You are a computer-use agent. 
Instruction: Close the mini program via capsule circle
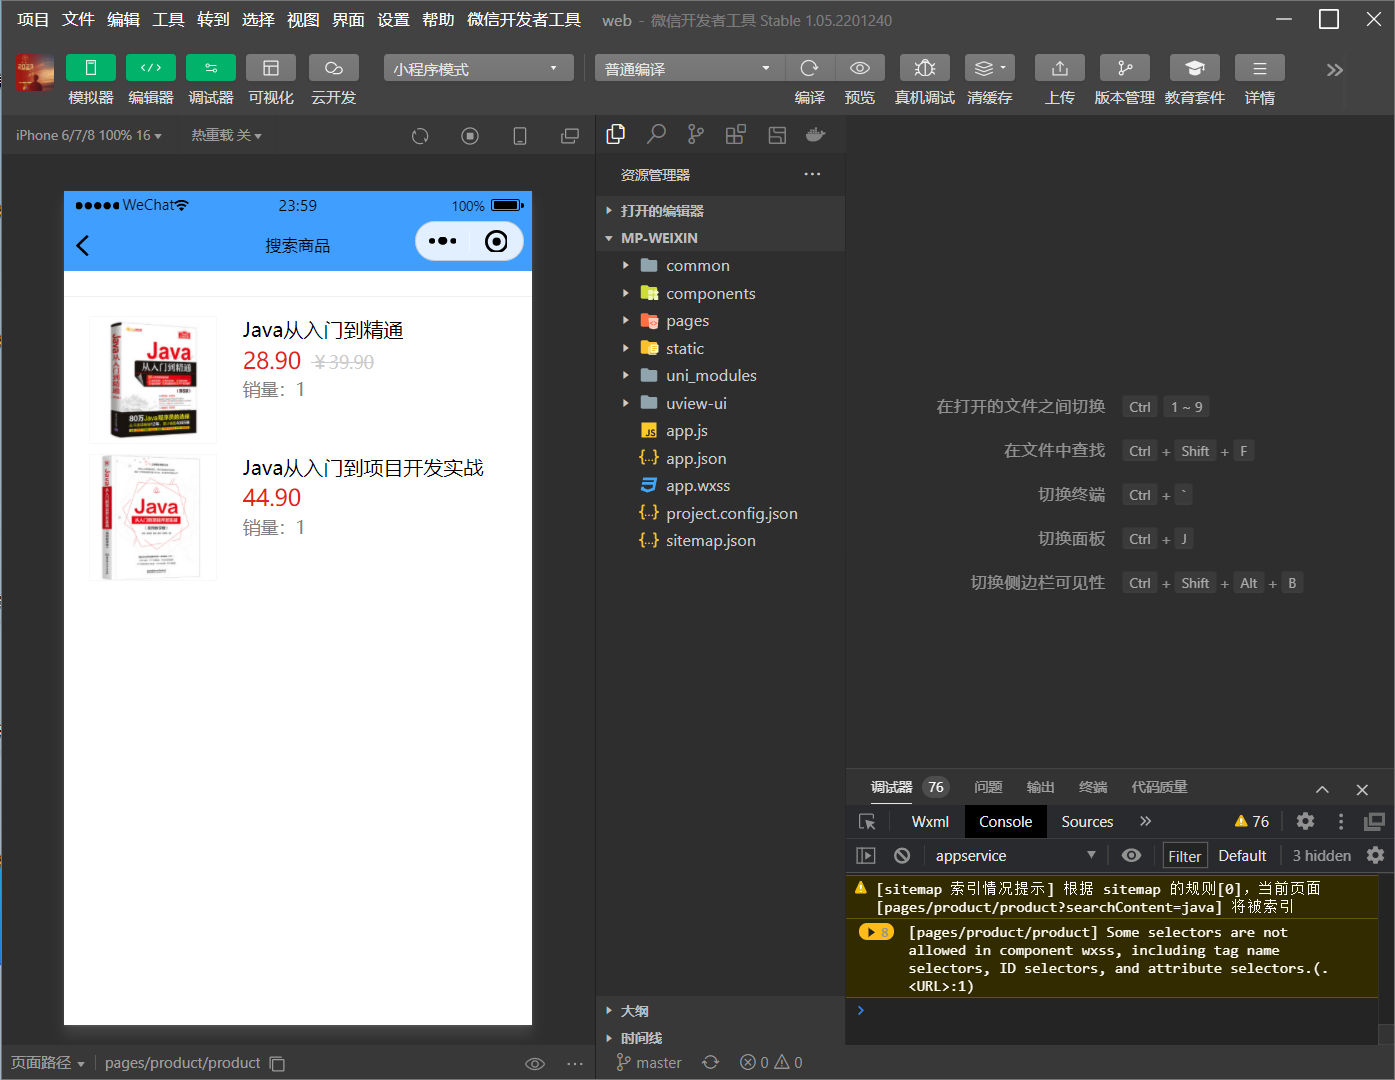(x=496, y=241)
